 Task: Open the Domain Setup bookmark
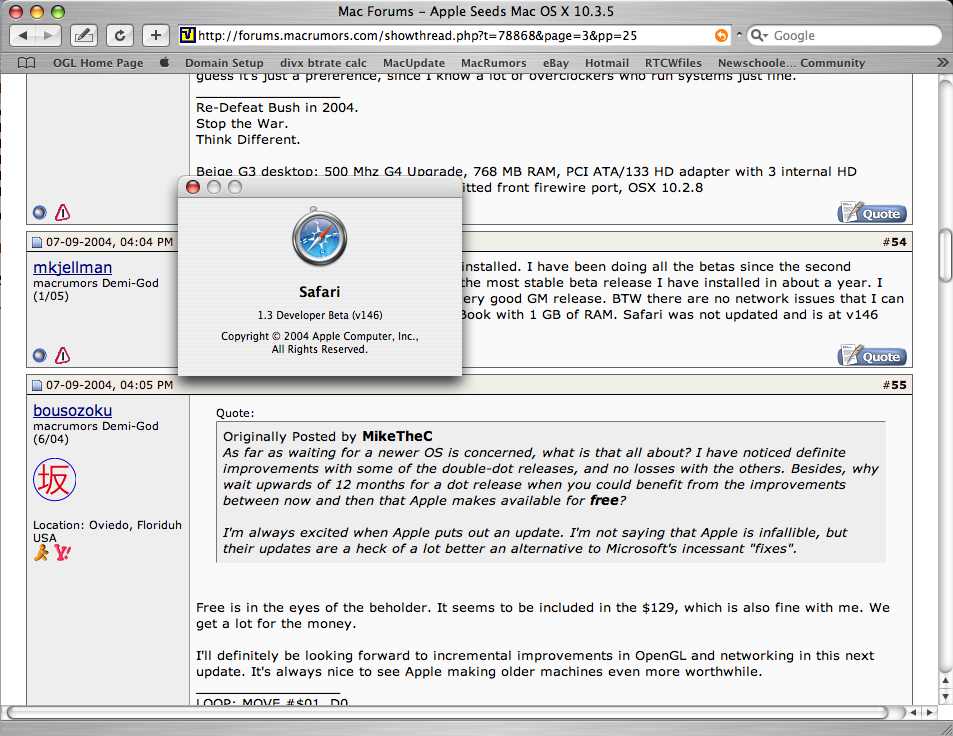[x=224, y=63]
